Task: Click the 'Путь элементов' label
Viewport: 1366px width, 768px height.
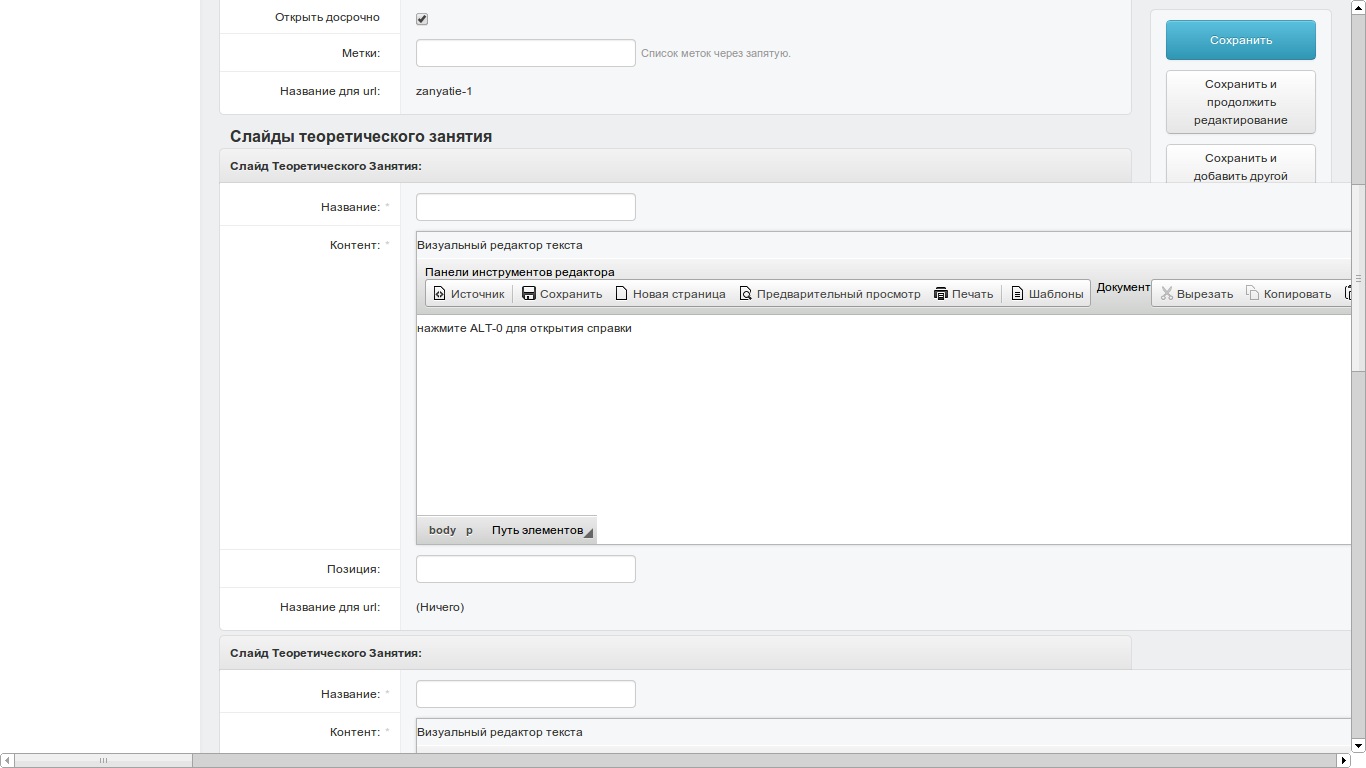Action: click(537, 530)
